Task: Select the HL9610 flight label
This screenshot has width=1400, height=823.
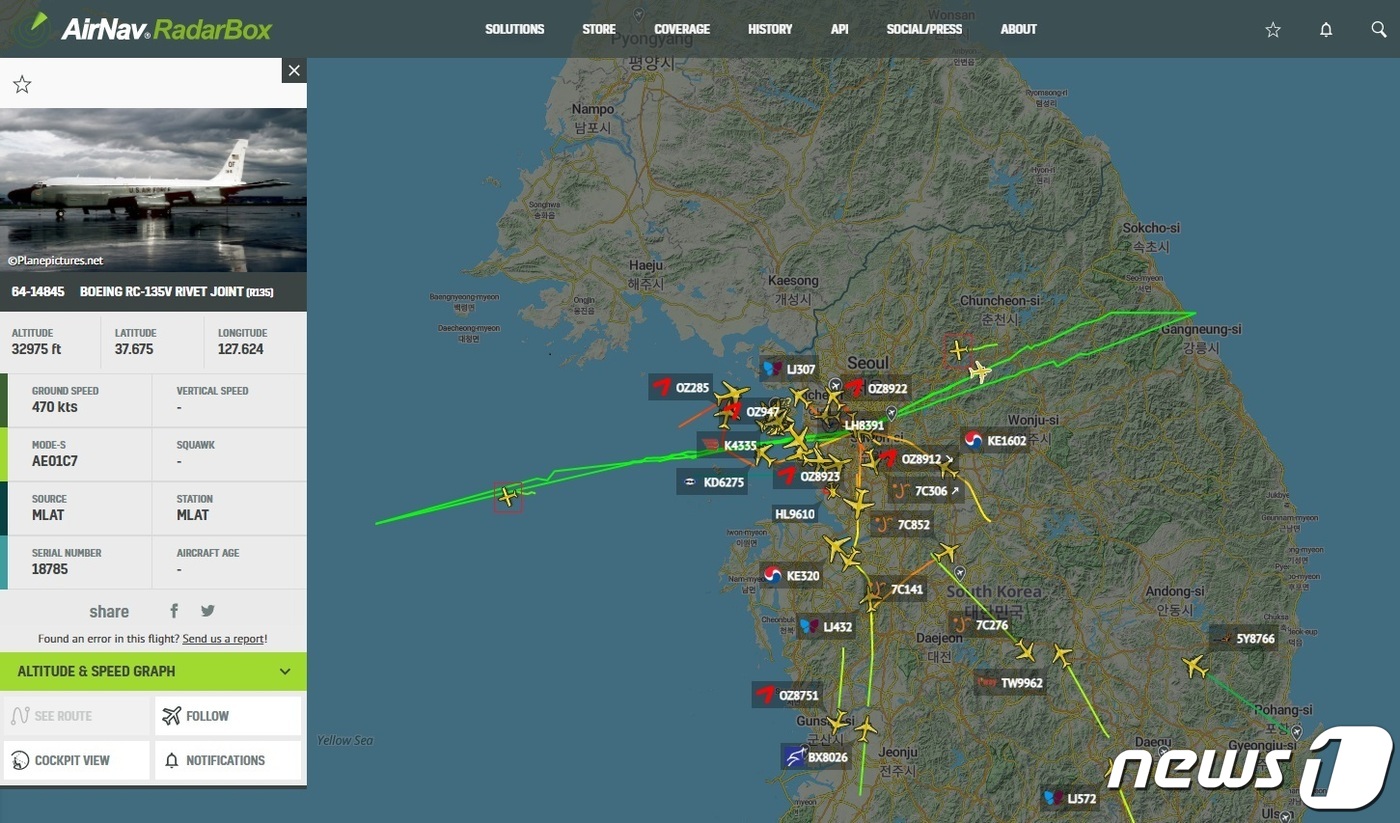Action: (795, 514)
